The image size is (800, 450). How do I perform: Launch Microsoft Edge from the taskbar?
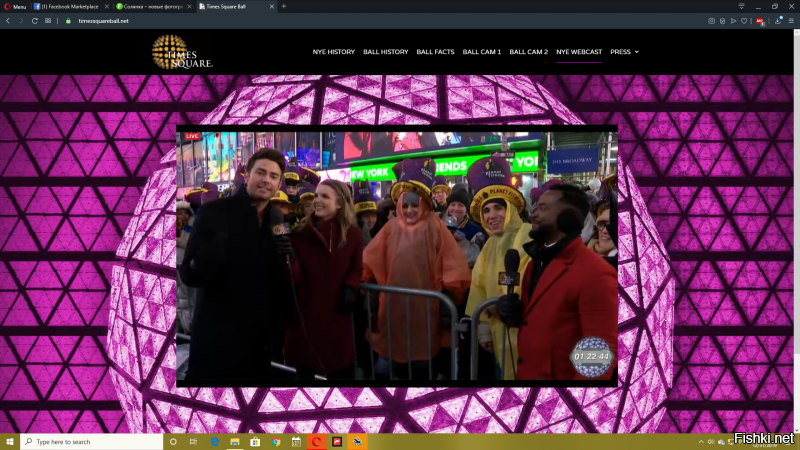[x=215, y=442]
